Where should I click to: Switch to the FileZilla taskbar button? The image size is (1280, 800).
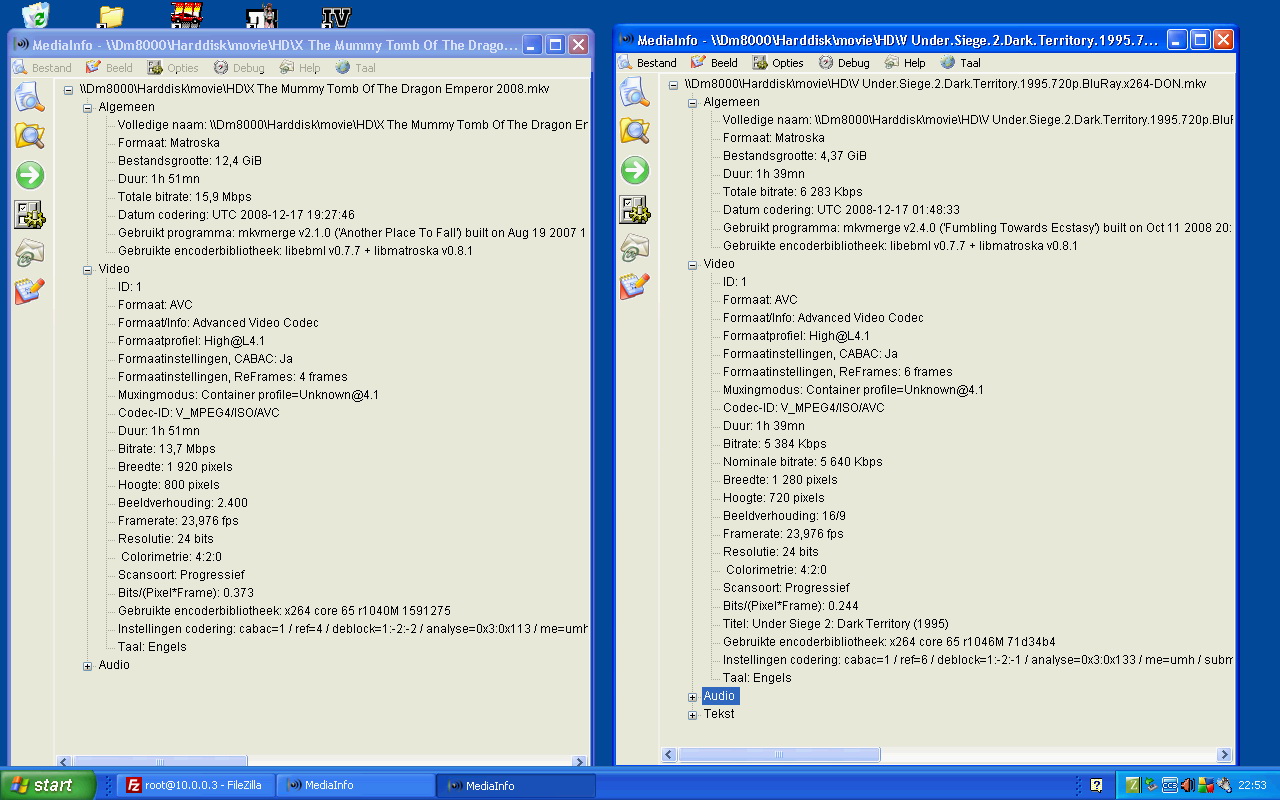coord(195,785)
